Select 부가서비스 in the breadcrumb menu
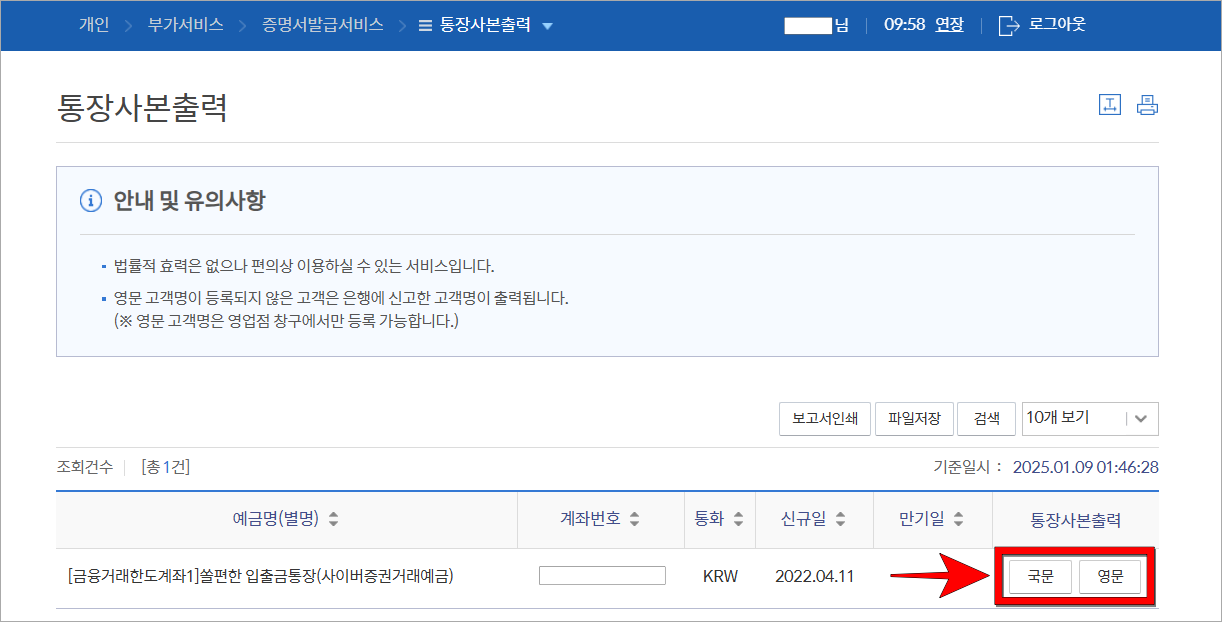 tap(185, 26)
